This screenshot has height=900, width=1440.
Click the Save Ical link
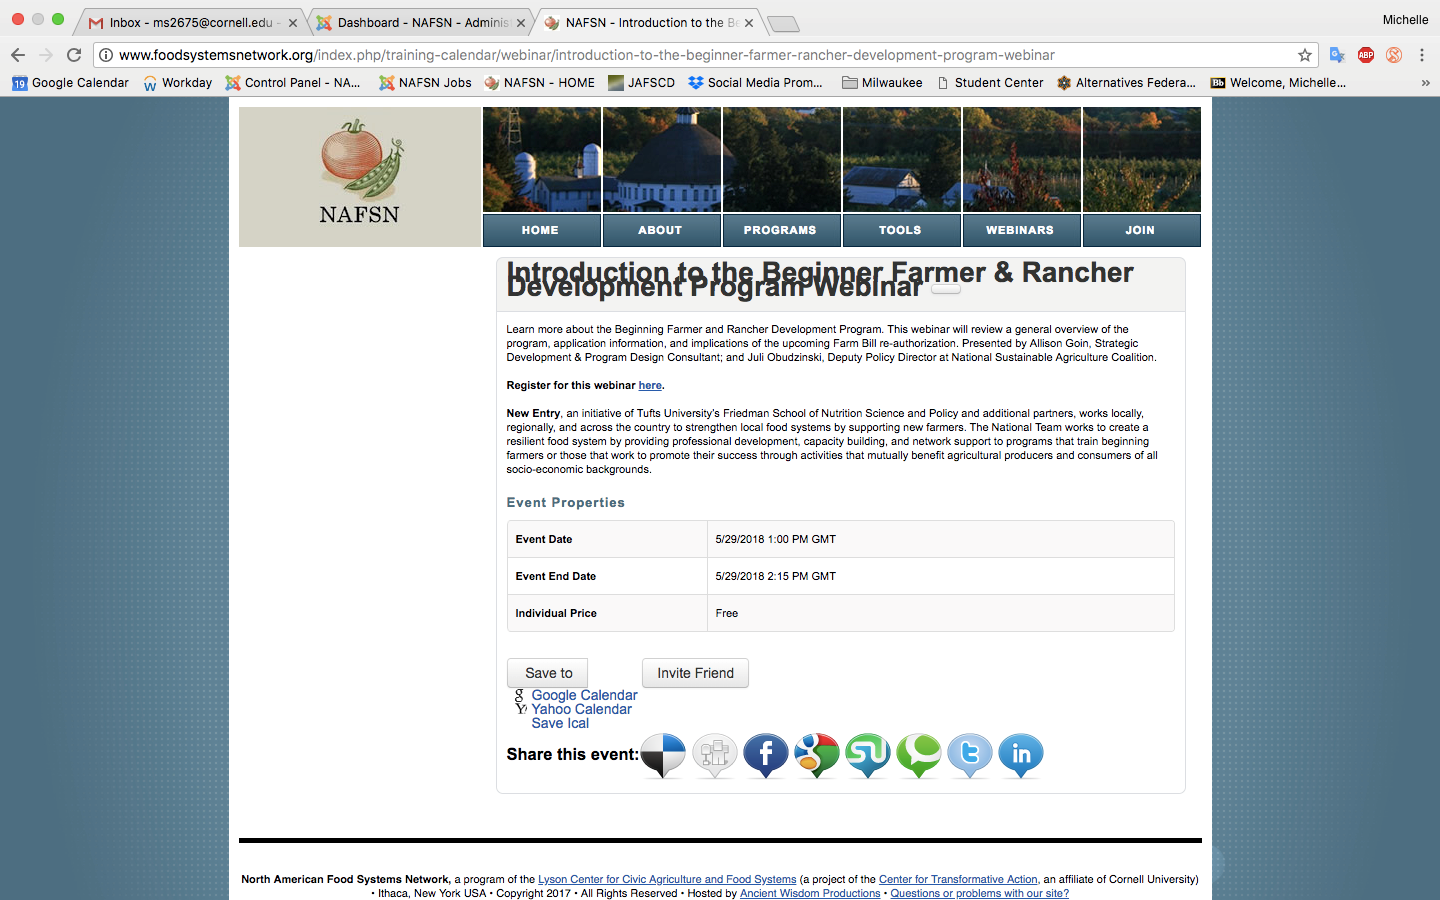[560, 723]
